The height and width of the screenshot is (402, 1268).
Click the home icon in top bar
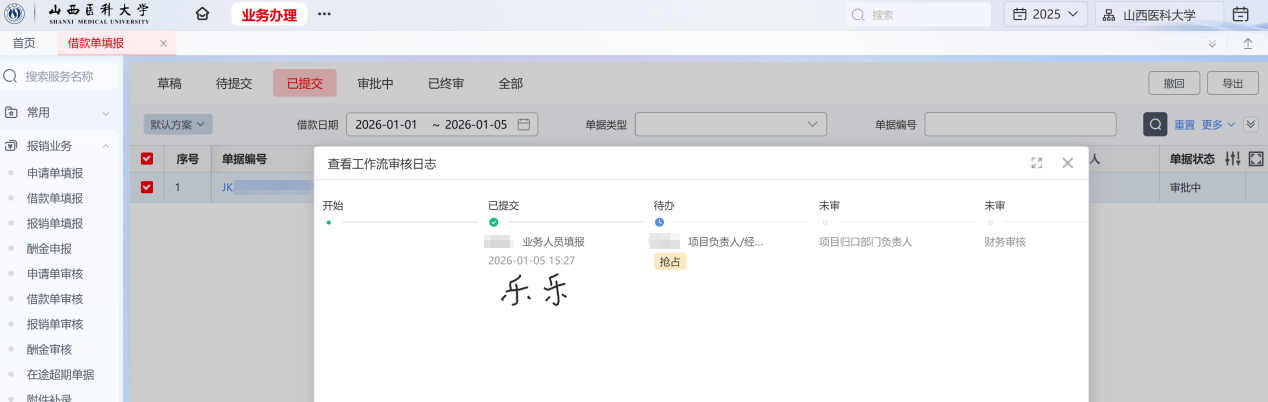coord(203,14)
